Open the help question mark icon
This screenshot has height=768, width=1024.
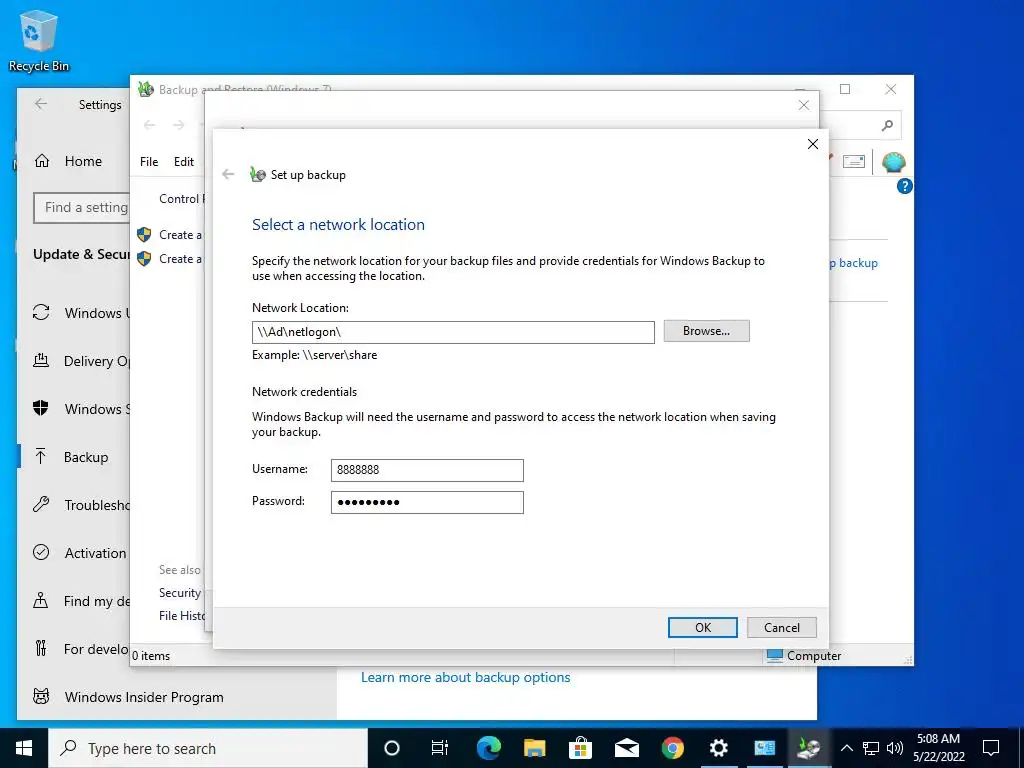(904, 186)
